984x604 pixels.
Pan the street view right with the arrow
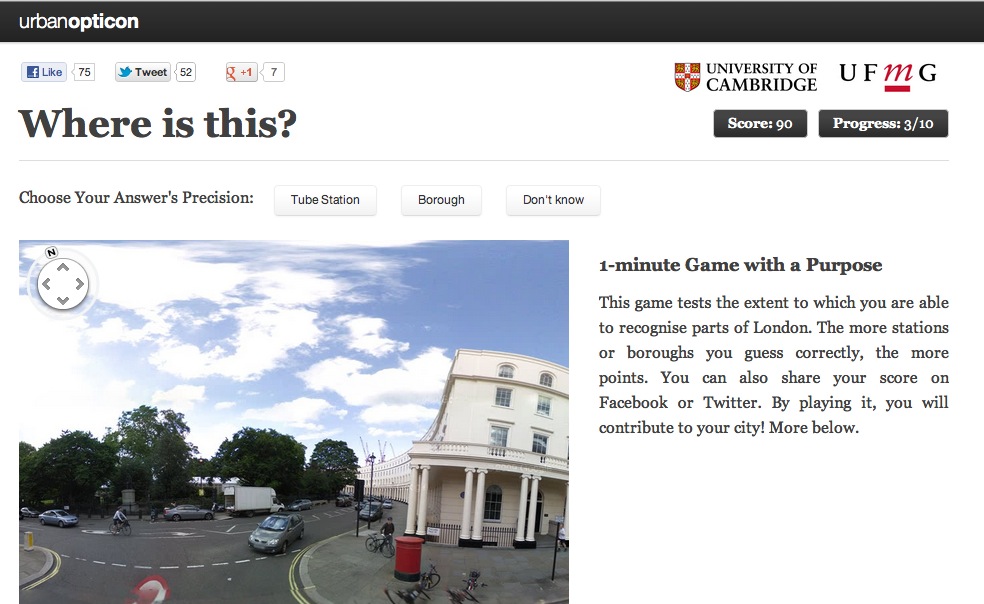[80, 284]
